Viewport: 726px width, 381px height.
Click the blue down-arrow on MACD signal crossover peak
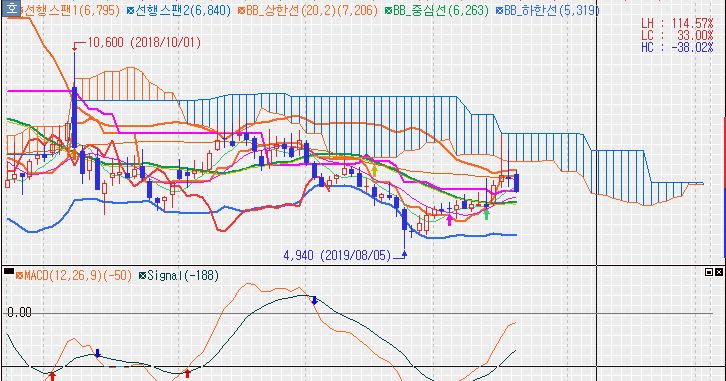tap(314, 300)
